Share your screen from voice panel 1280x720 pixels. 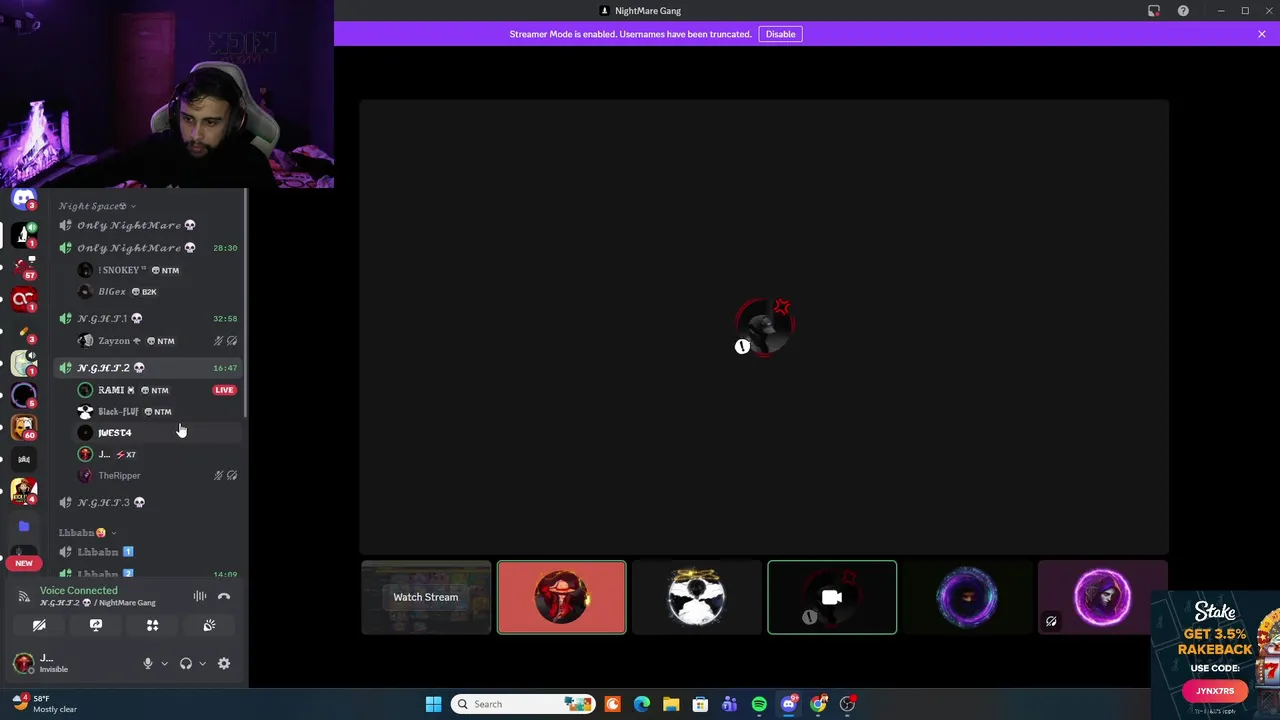96,625
